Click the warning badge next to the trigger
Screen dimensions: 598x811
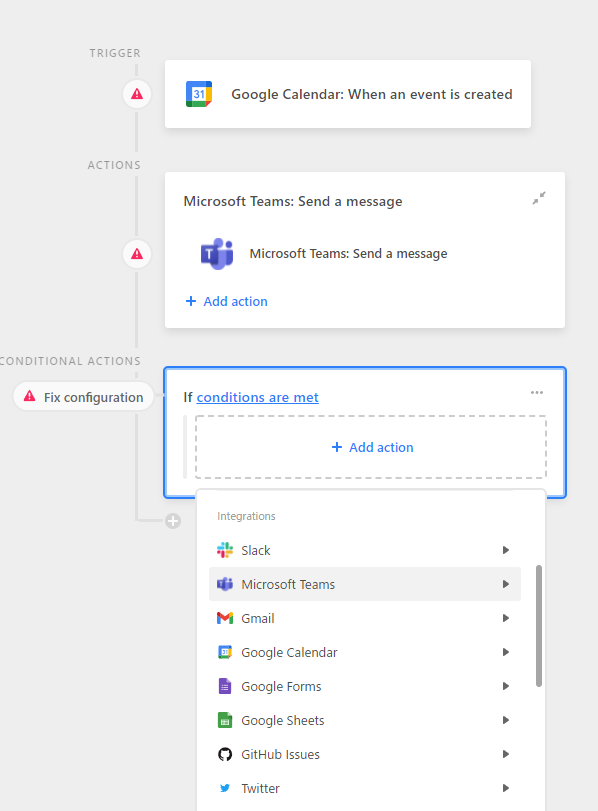coord(136,94)
